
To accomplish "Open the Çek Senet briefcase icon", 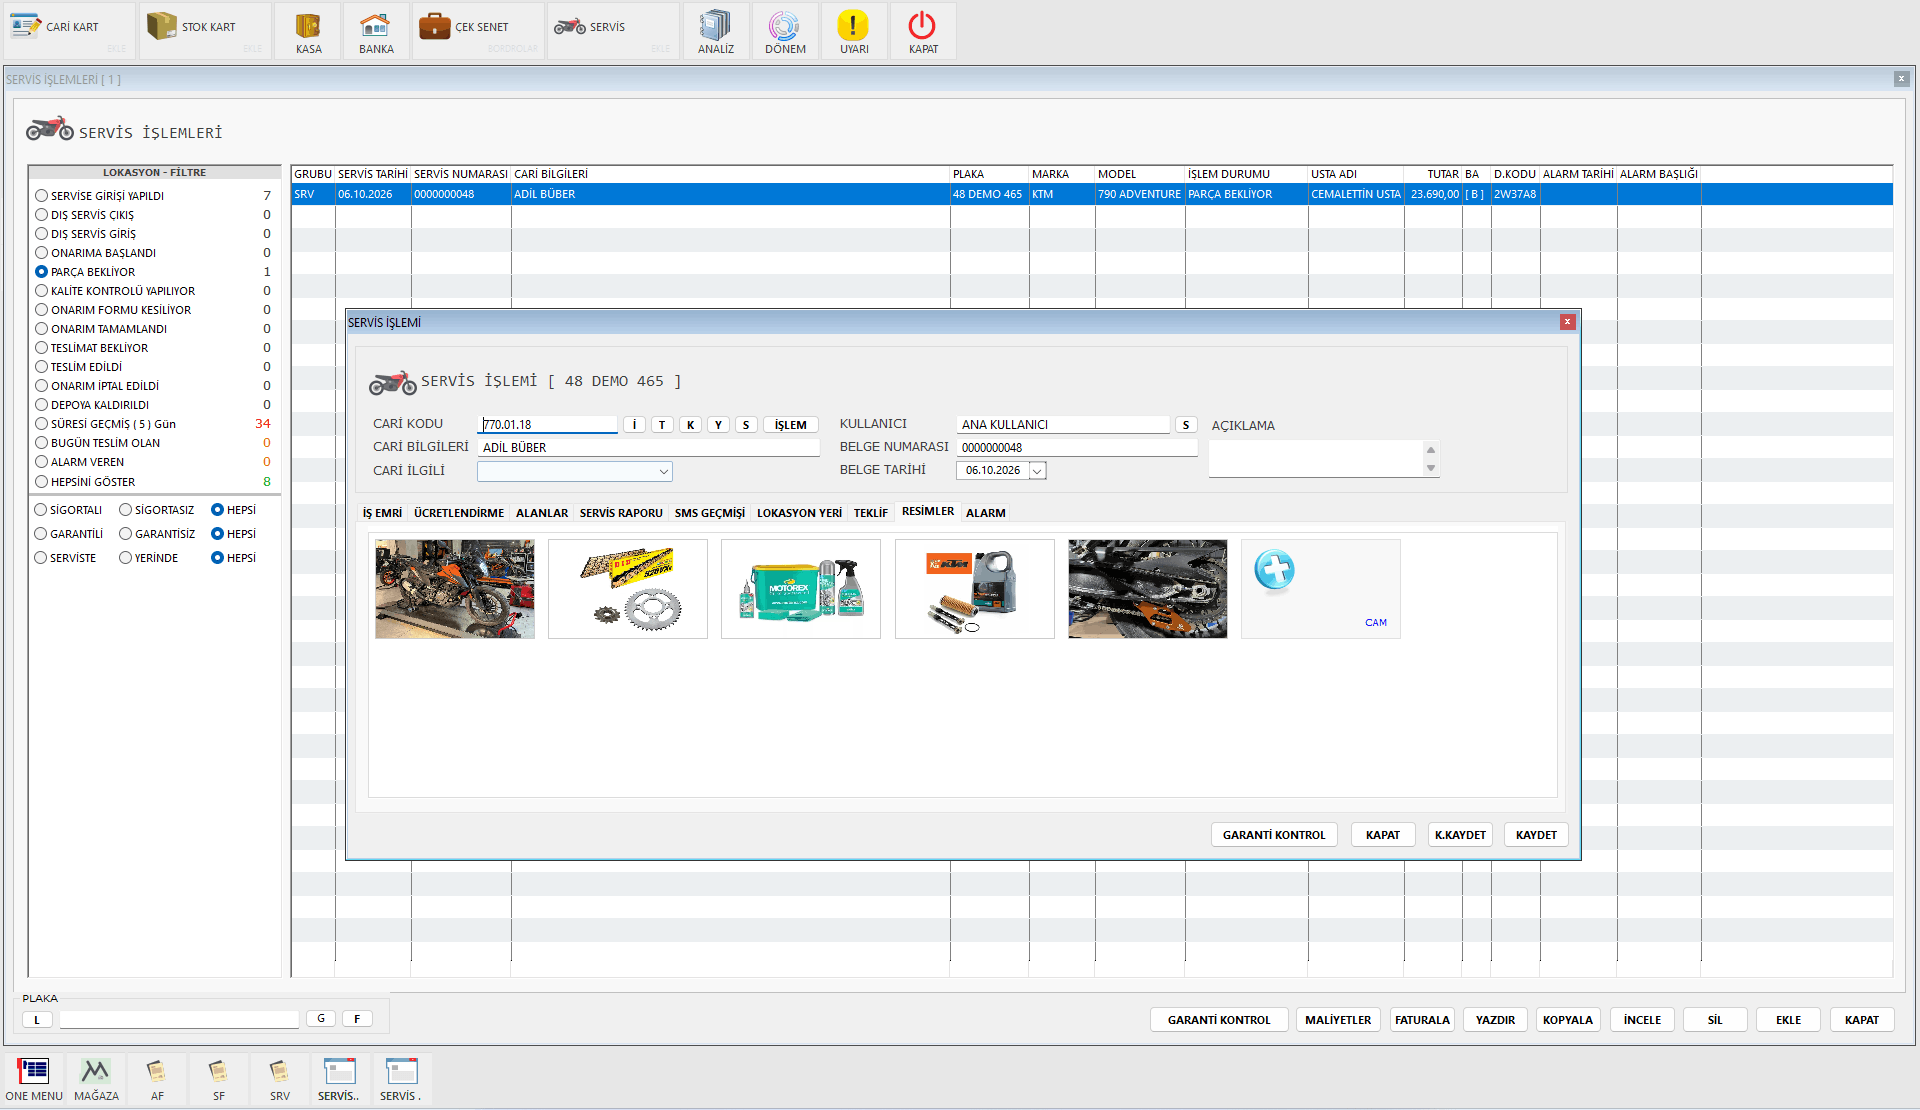I will click(x=434, y=26).
